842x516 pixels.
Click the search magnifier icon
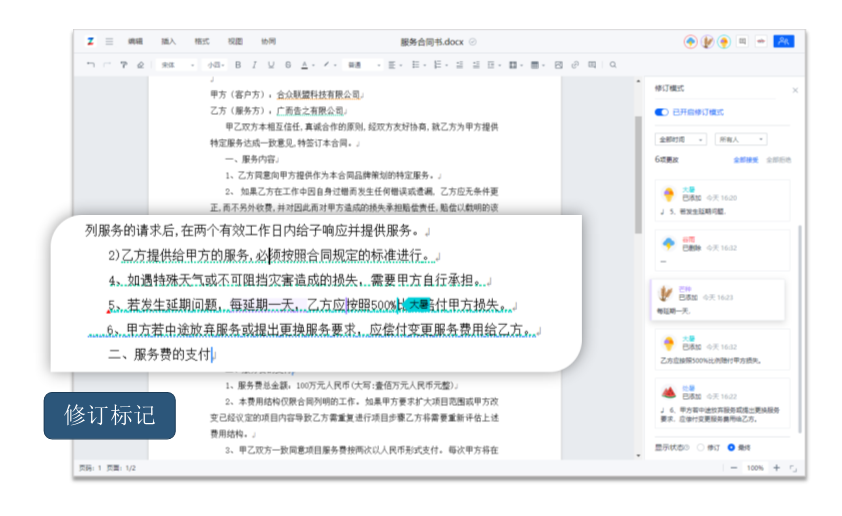point(613,65)
